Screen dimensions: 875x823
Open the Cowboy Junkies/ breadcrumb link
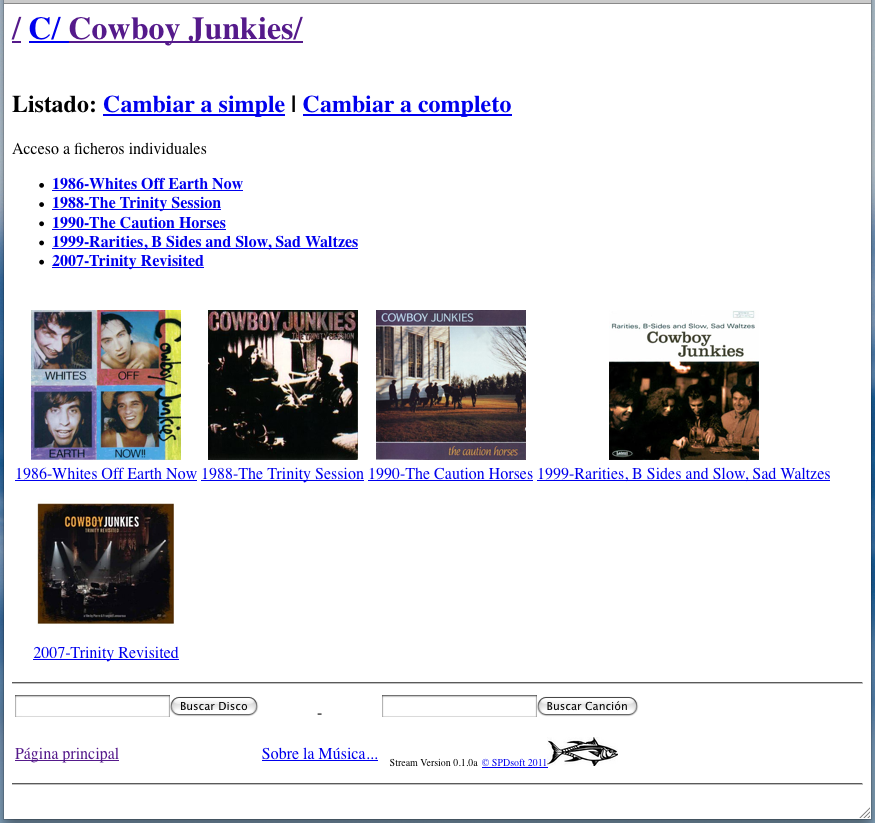pos(186,29)
